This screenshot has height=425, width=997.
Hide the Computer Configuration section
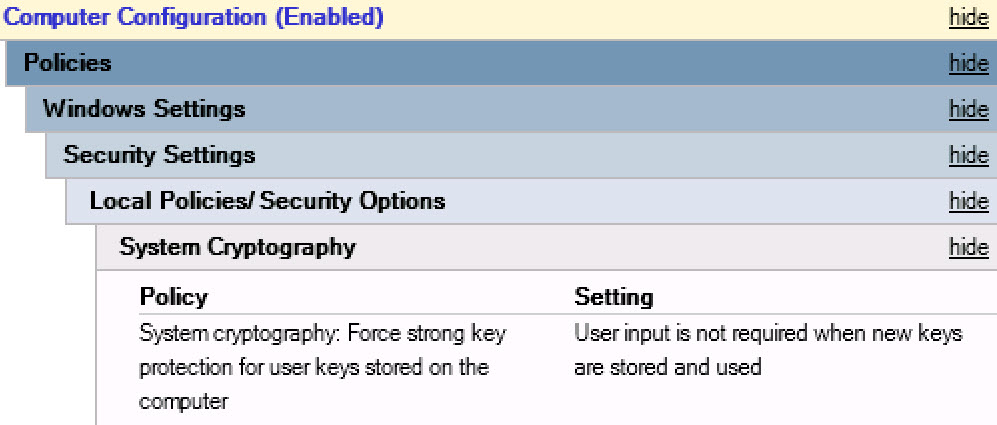[968, 18]
